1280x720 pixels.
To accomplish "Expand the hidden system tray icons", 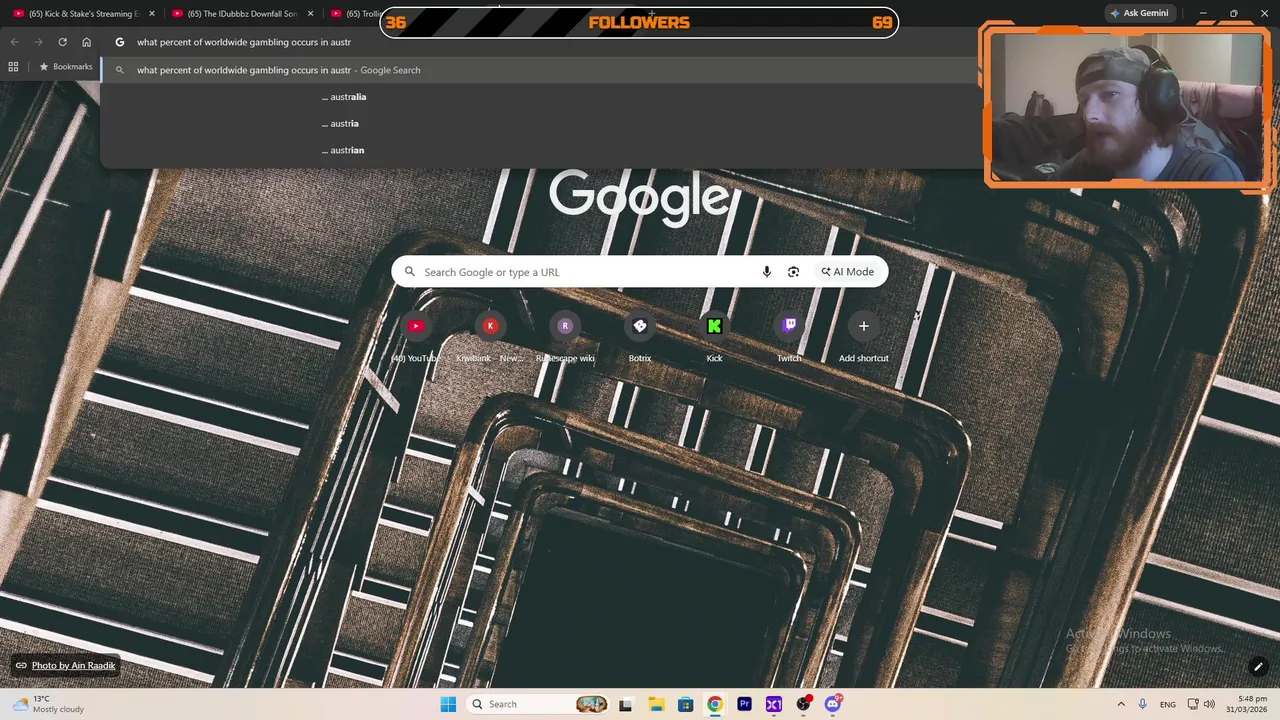I will pos(1121,704).
